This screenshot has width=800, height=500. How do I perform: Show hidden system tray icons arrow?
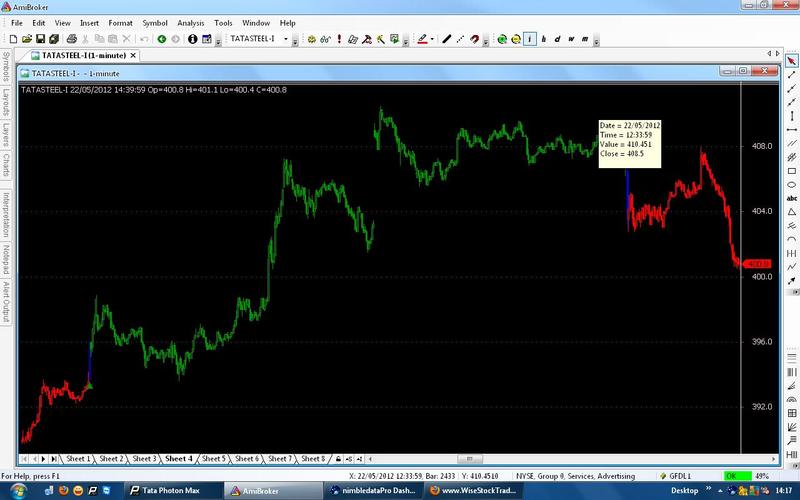720,491
